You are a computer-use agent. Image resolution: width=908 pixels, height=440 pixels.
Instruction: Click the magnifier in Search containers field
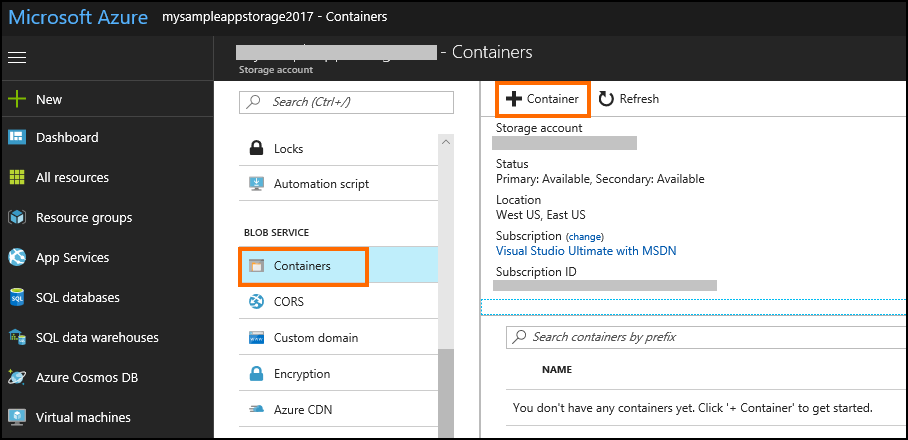tap(520, 336)
